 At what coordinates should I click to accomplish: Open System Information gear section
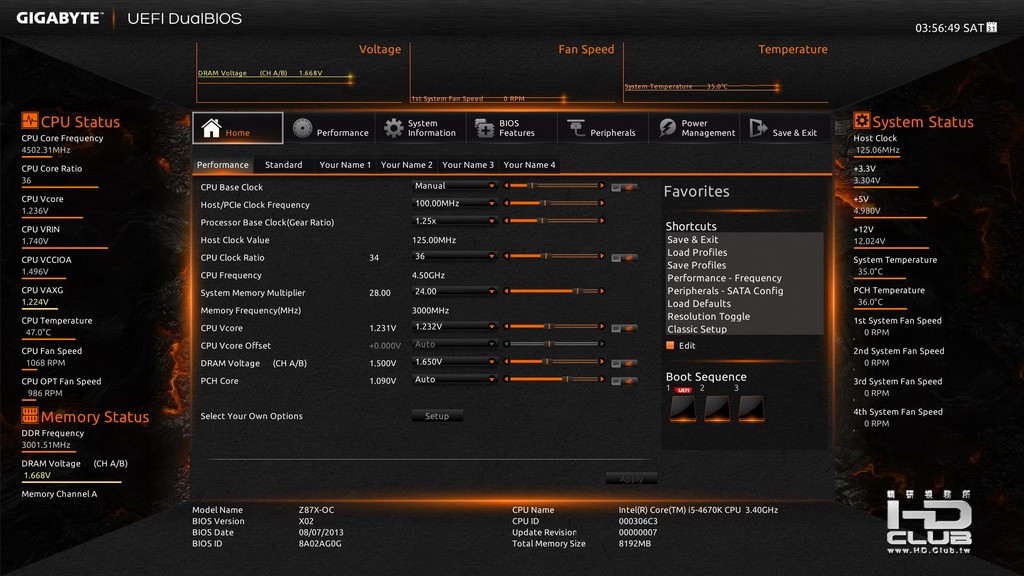420,128
